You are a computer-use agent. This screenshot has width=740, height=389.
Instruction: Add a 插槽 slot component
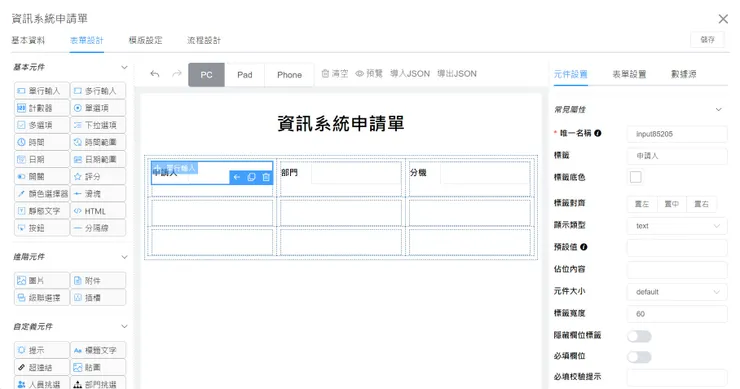(98, 298)
